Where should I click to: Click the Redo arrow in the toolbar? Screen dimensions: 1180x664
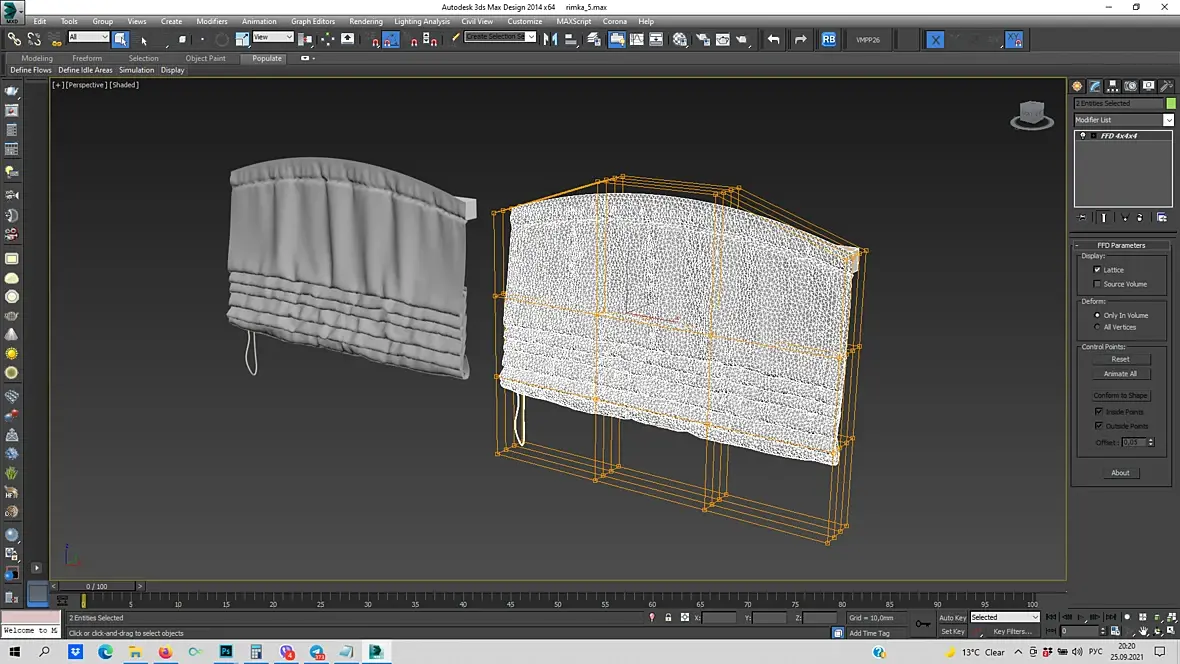pos(800,39)
